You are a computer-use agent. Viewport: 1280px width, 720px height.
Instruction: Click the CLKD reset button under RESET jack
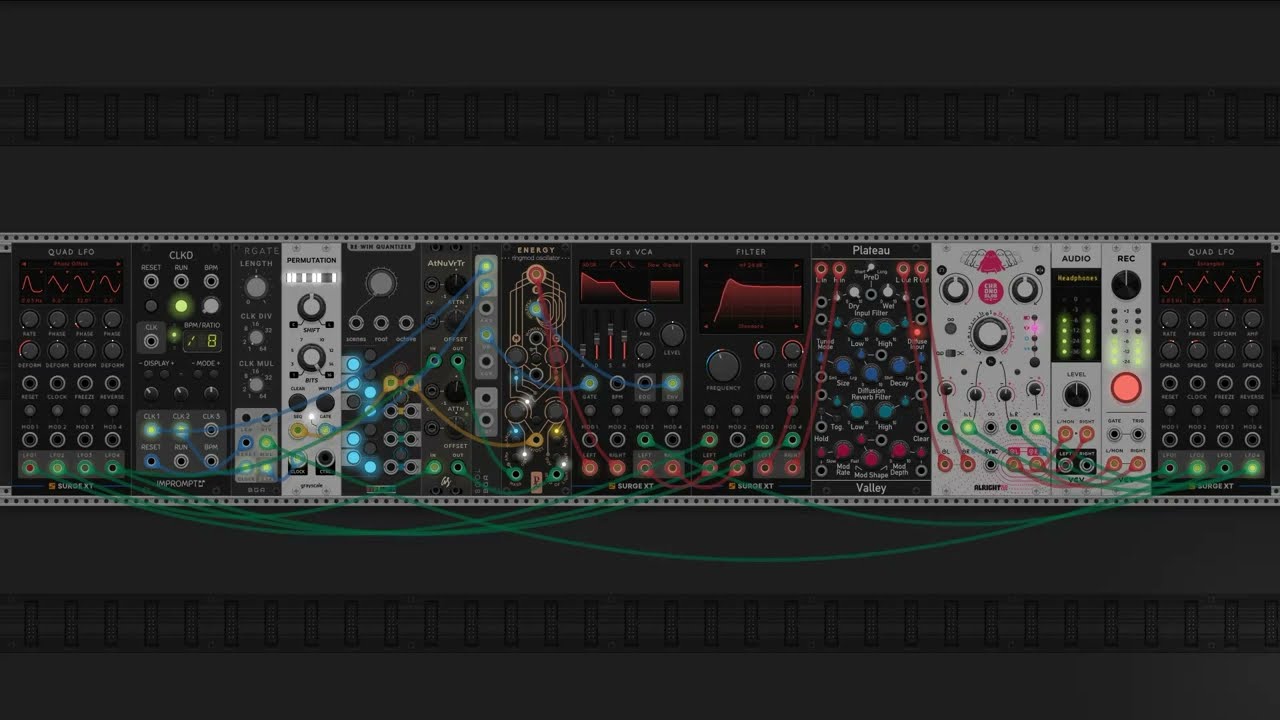pyautogui.click(x=151, y=306)
